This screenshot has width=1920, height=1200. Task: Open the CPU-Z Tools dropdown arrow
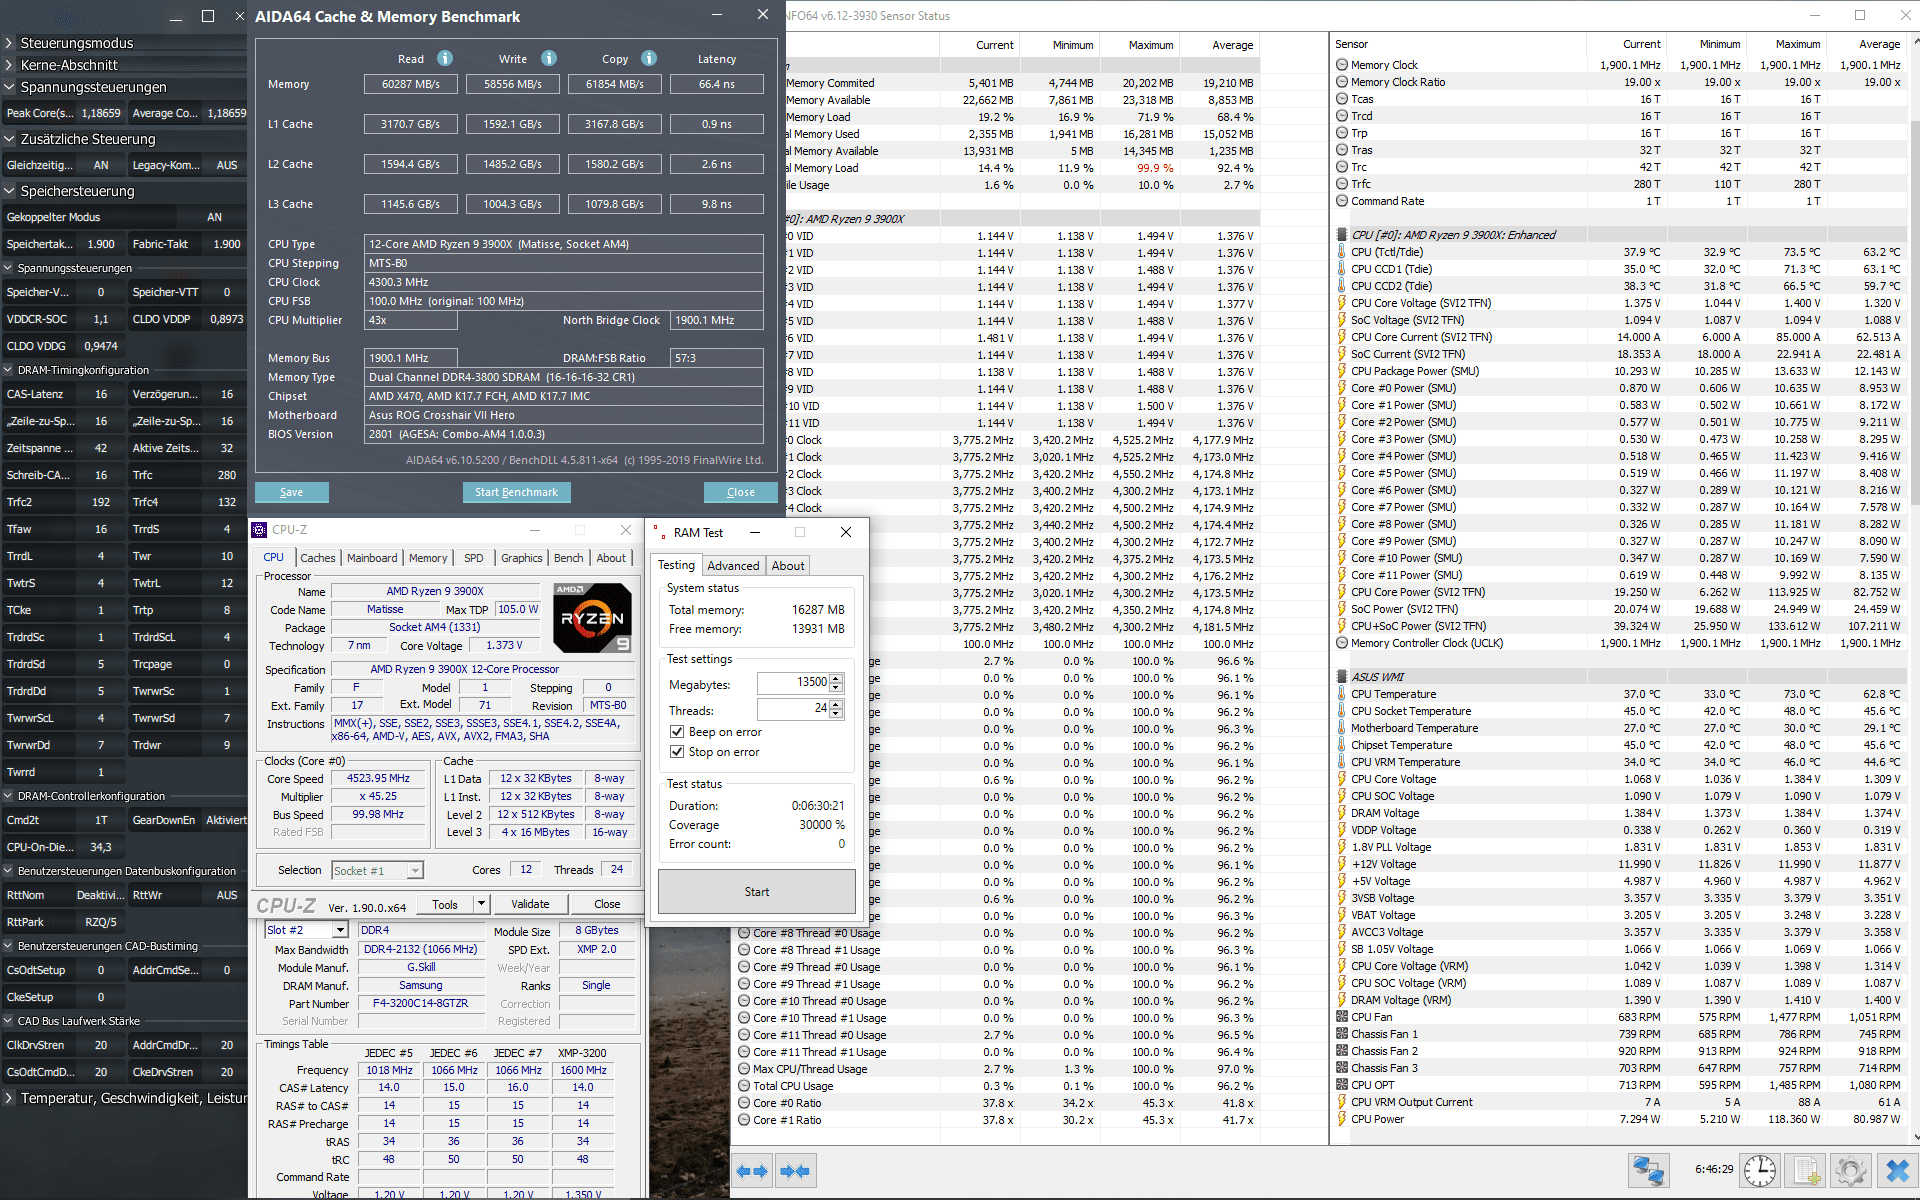481,904
